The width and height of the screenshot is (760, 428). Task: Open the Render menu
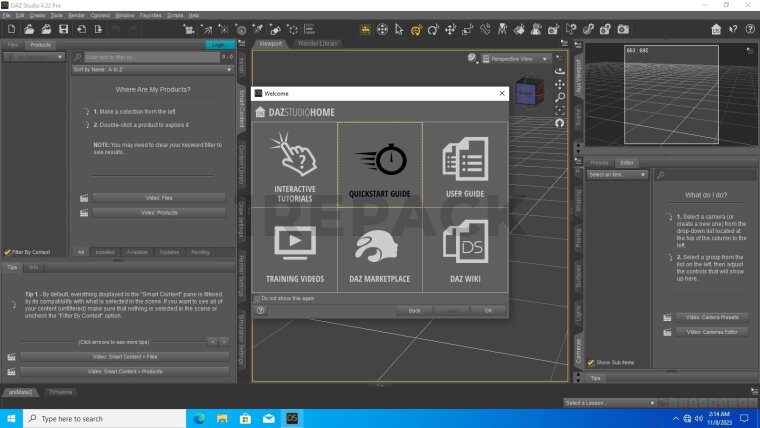[x=77, y=16]
